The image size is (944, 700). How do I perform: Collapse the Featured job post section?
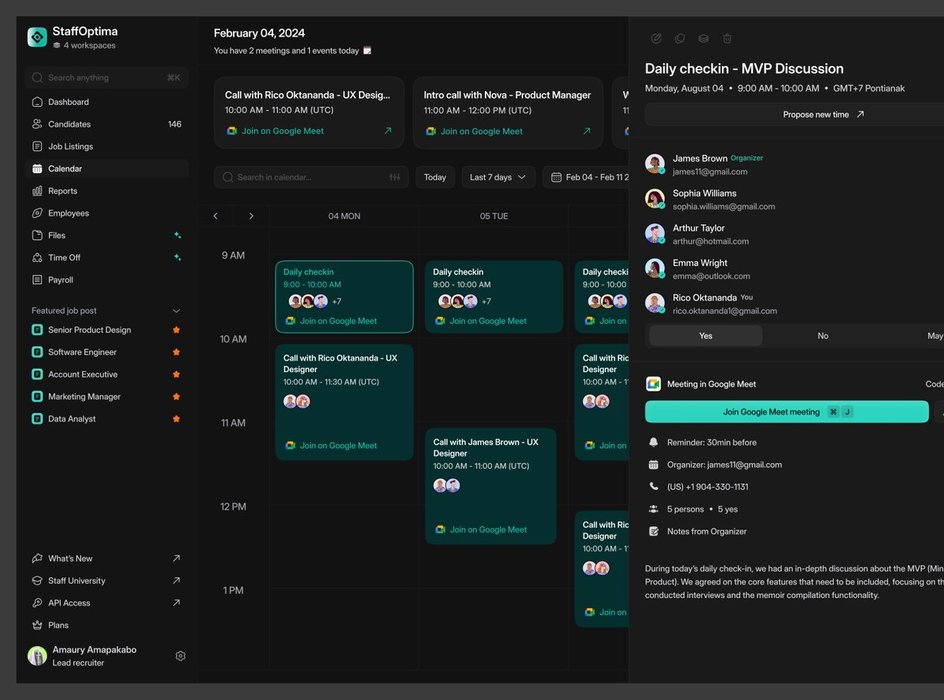(x=177, y=311)
